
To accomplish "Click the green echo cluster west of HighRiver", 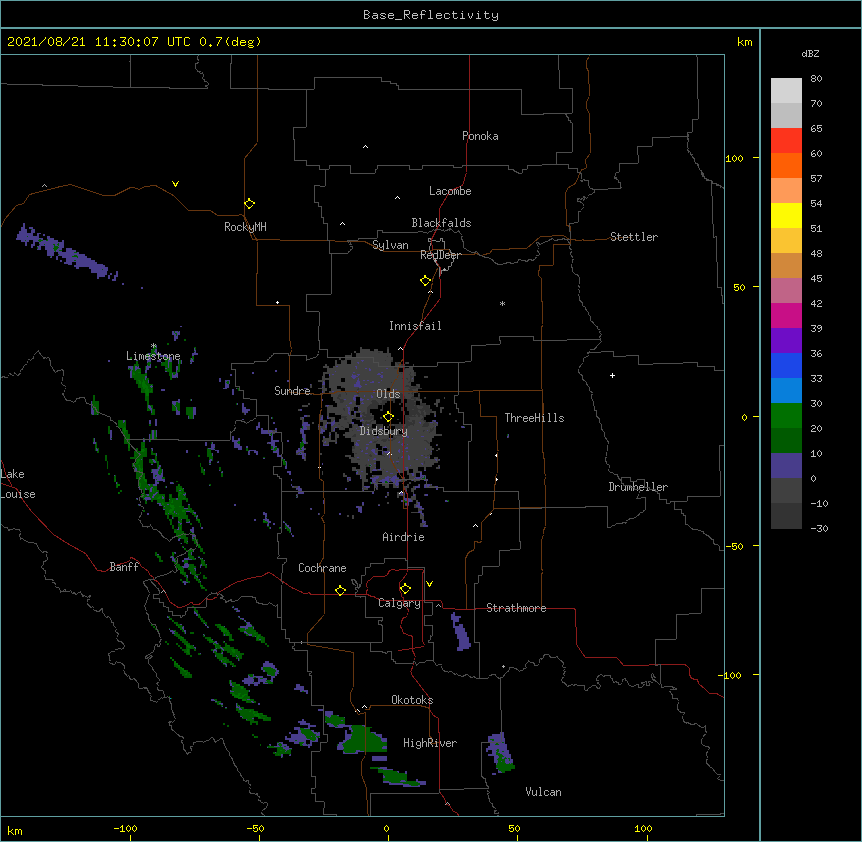I will [x=363, y=739].
